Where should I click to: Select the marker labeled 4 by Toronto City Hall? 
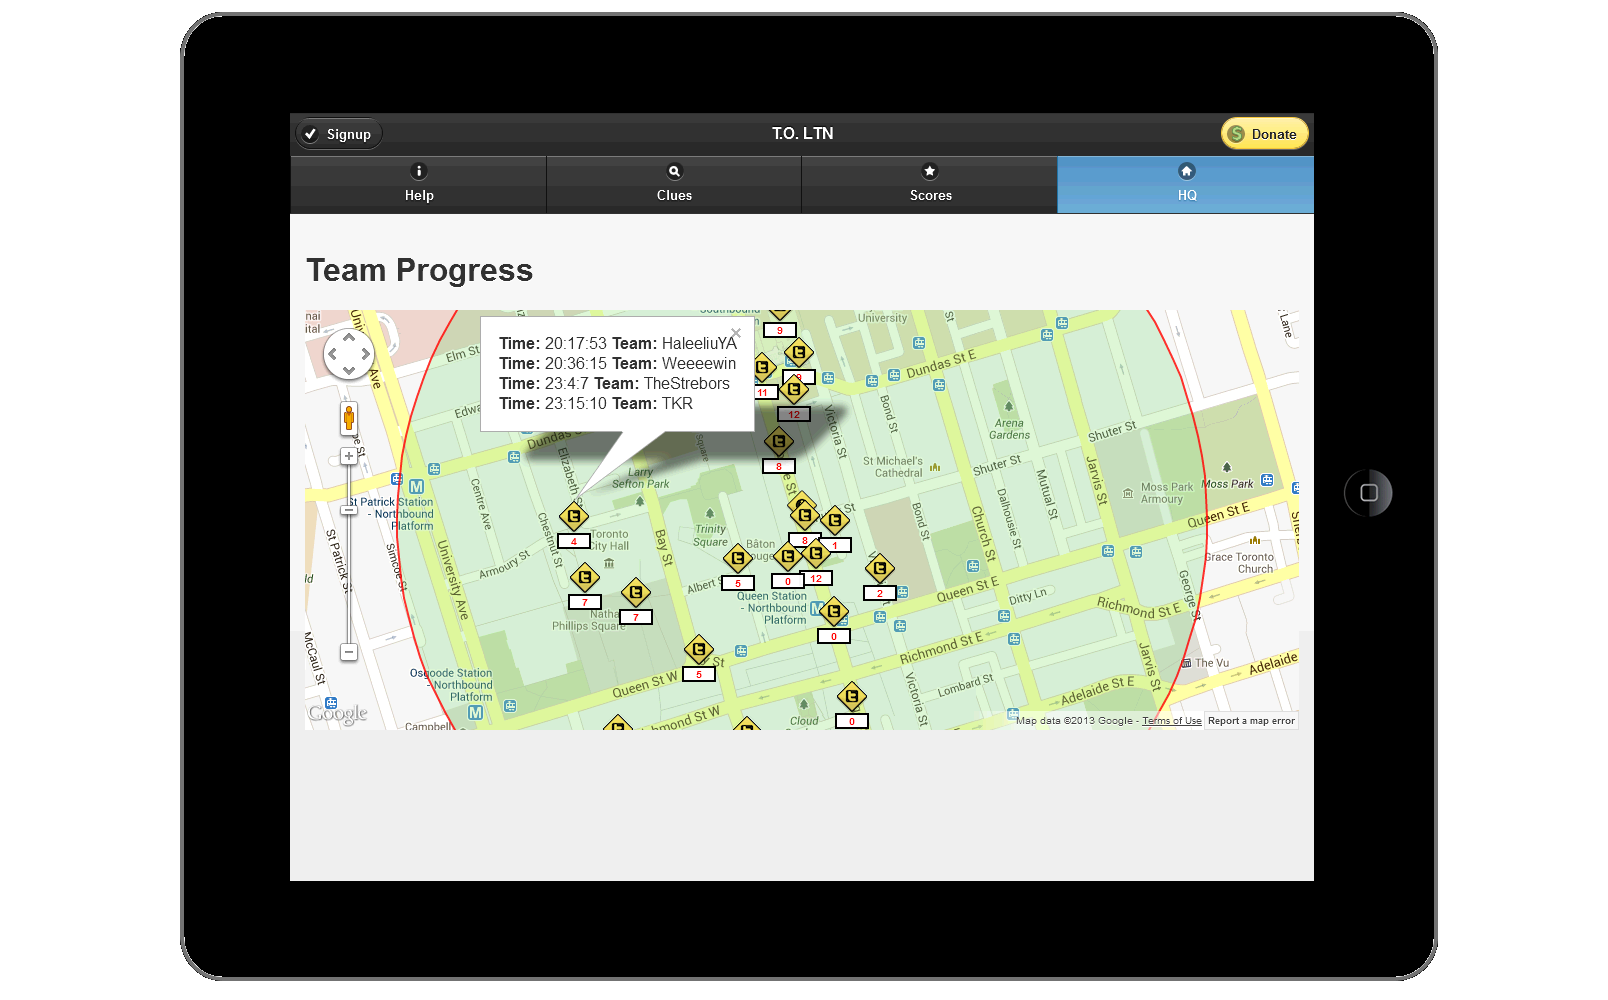(x=573, y=517)
